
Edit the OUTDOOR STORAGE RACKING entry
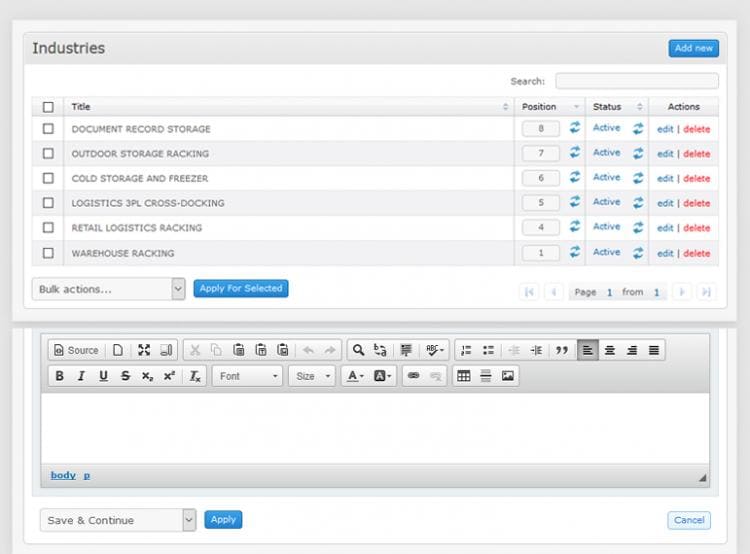pyautogui.click(x=665, y=154)
